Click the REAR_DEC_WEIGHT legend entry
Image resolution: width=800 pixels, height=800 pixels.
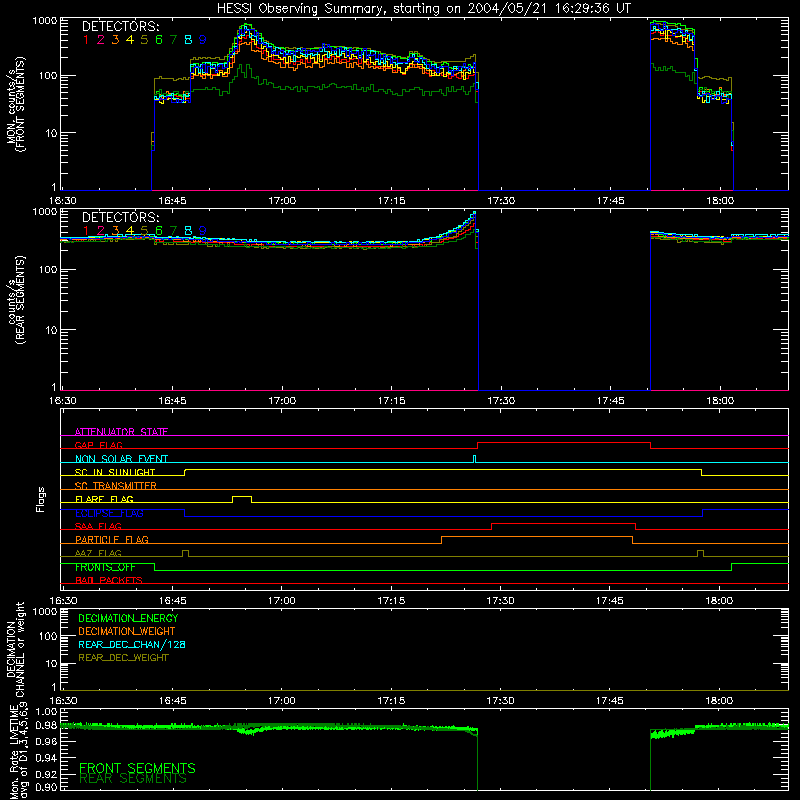tap(123, 658)
